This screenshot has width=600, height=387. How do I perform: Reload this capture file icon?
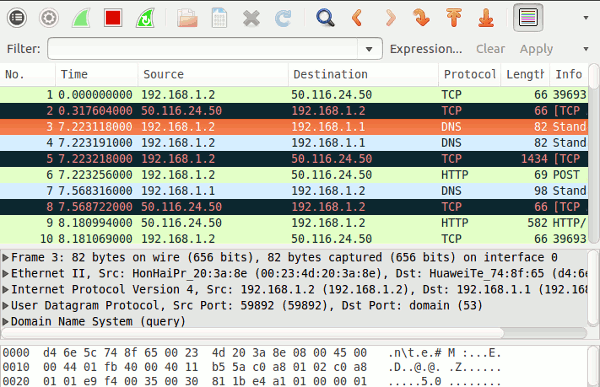283,18
